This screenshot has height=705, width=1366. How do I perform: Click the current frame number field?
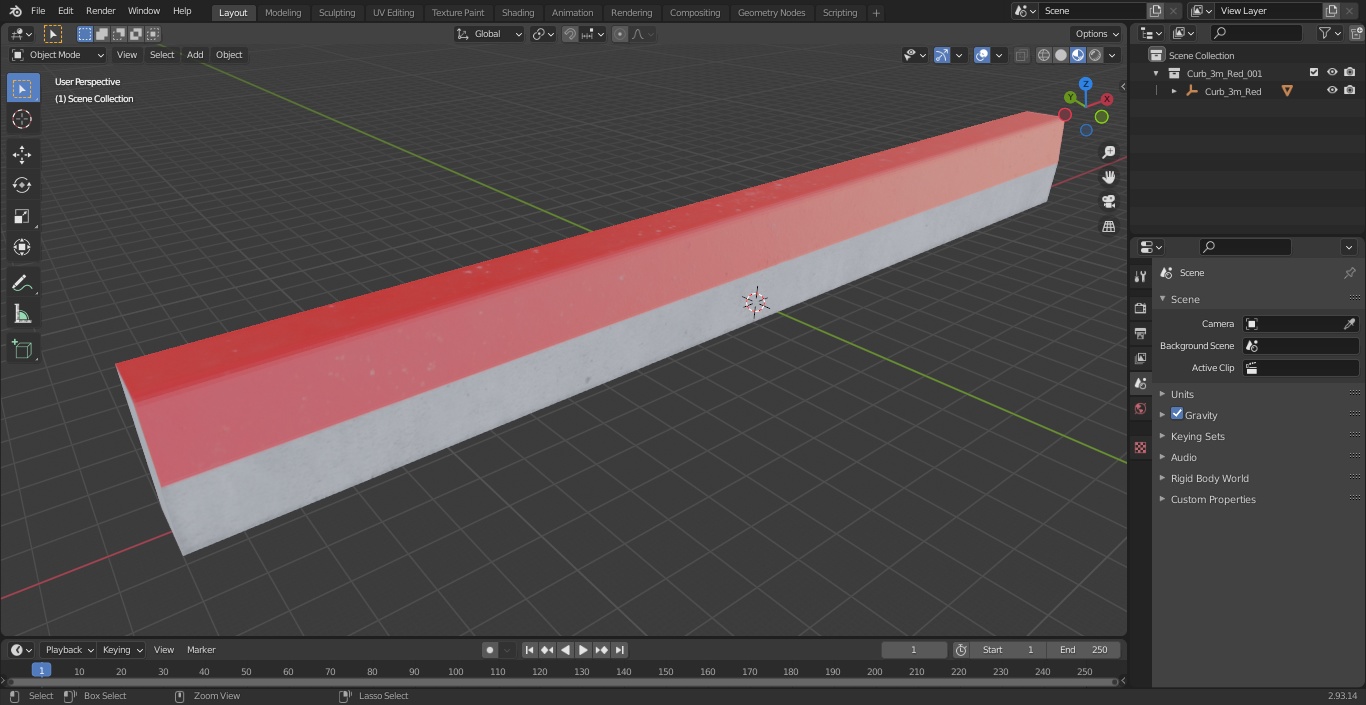pos(914,650)
